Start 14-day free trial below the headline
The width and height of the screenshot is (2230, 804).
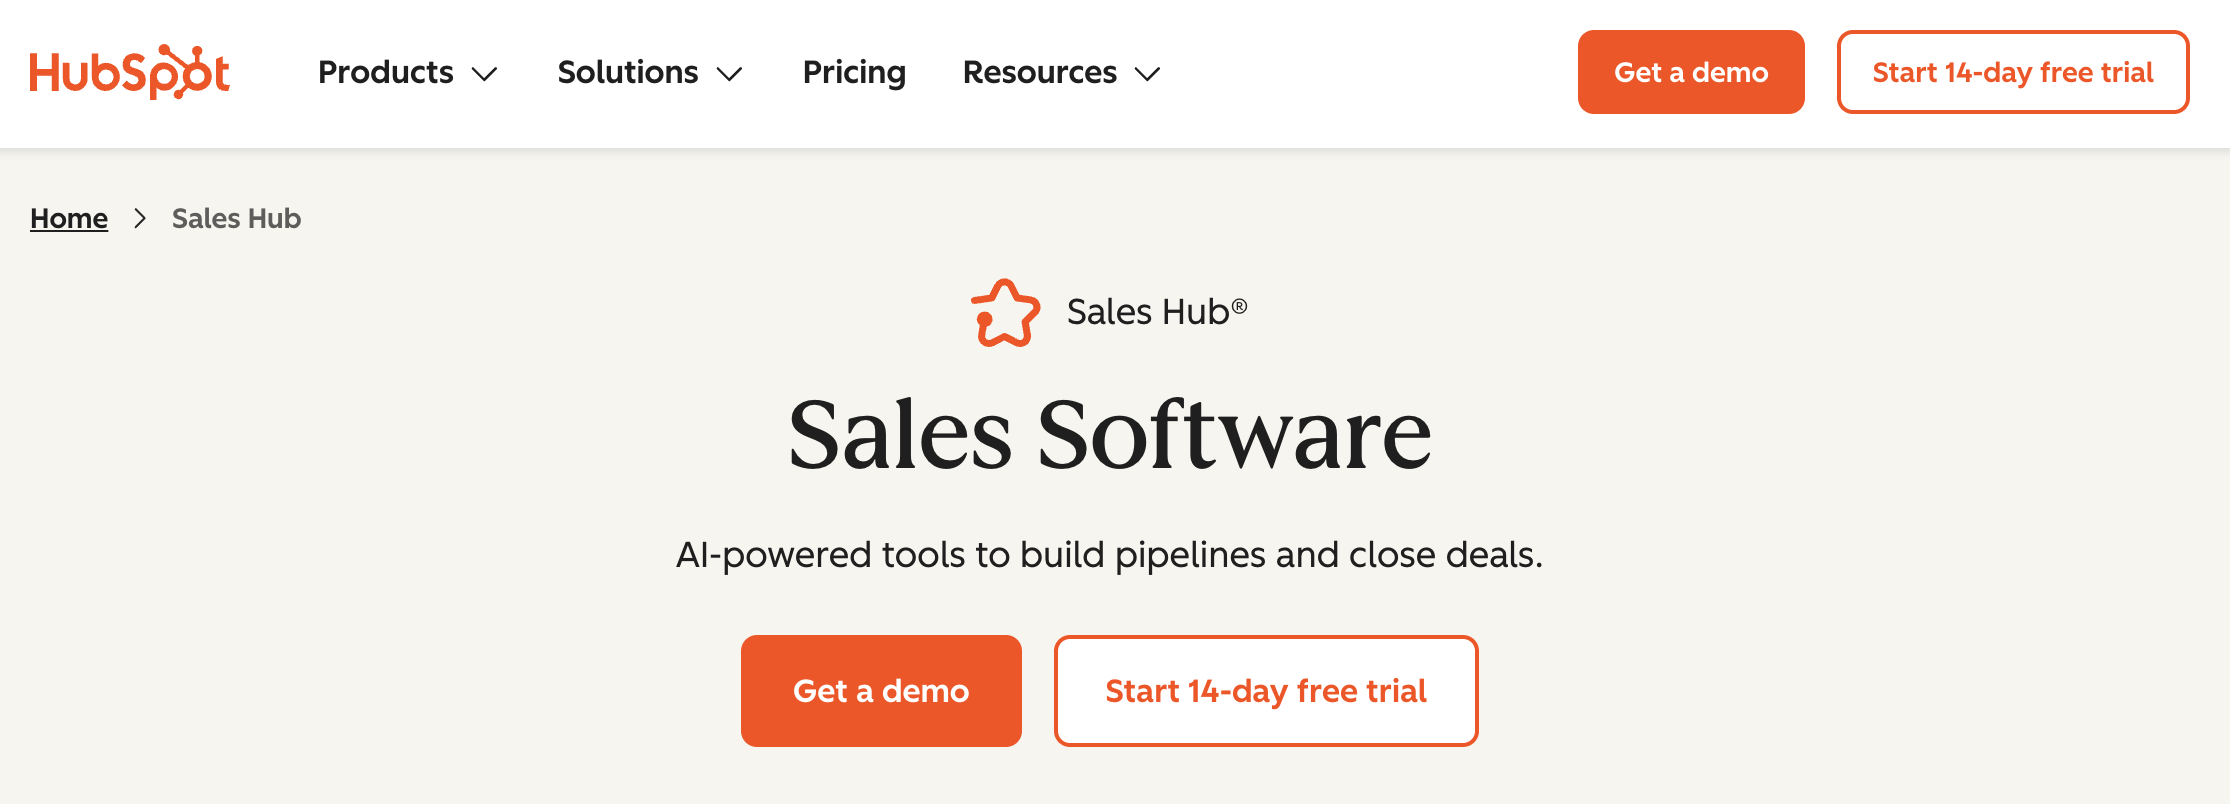tap(1265, 690)
